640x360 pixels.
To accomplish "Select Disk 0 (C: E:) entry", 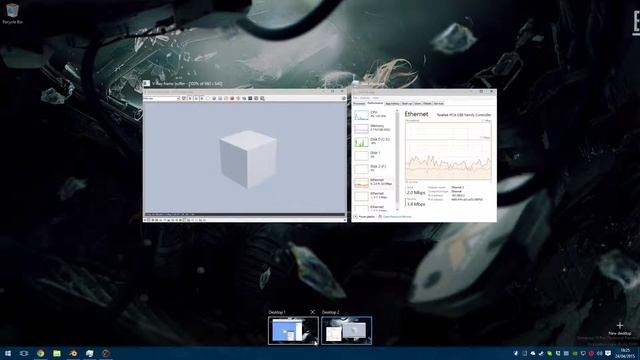I will coord(373,142).
